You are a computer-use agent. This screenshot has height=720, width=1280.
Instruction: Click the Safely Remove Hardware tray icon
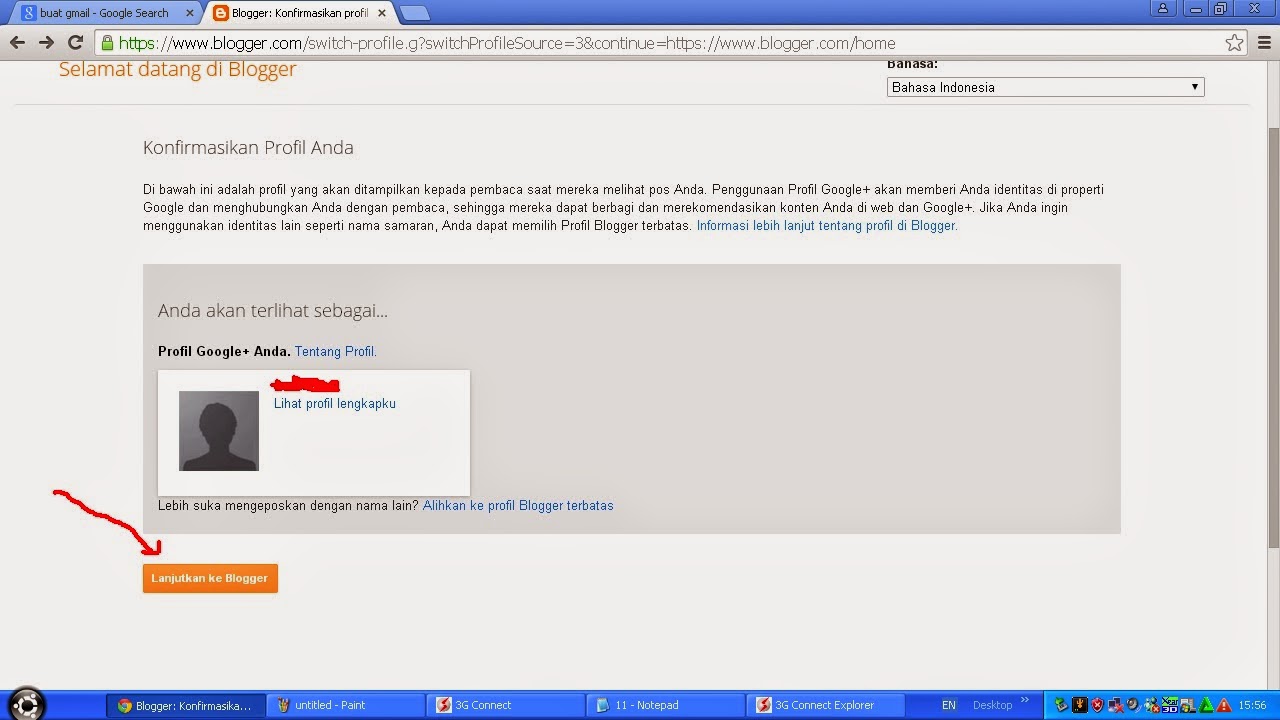(x=1061, y=705)
